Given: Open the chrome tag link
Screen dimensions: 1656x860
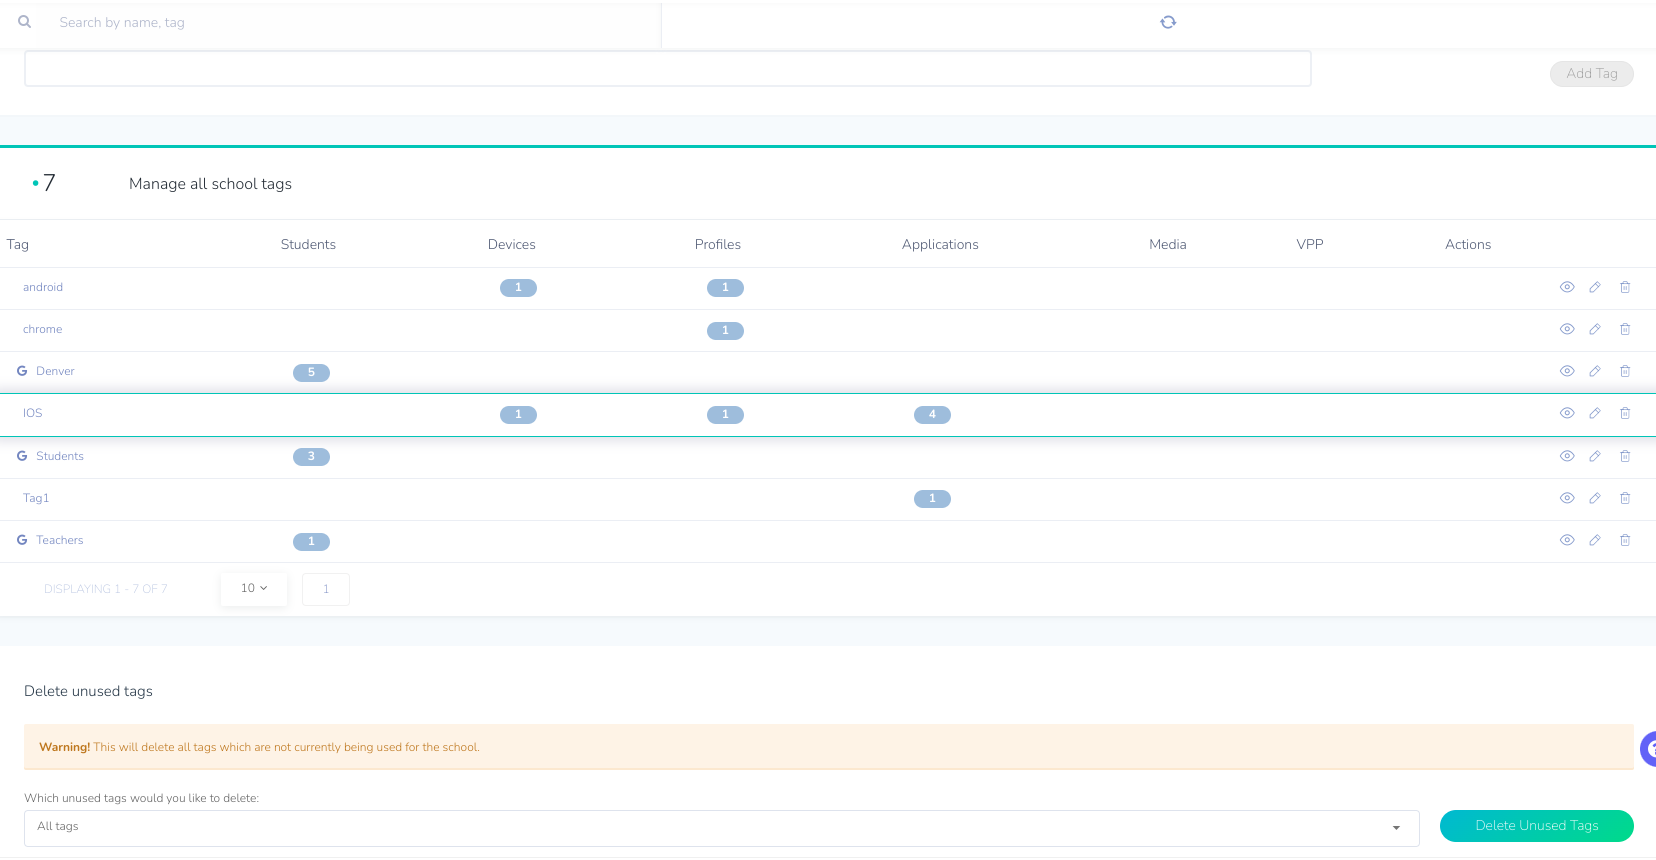Looking at the screenshot, I should [43, 329].
